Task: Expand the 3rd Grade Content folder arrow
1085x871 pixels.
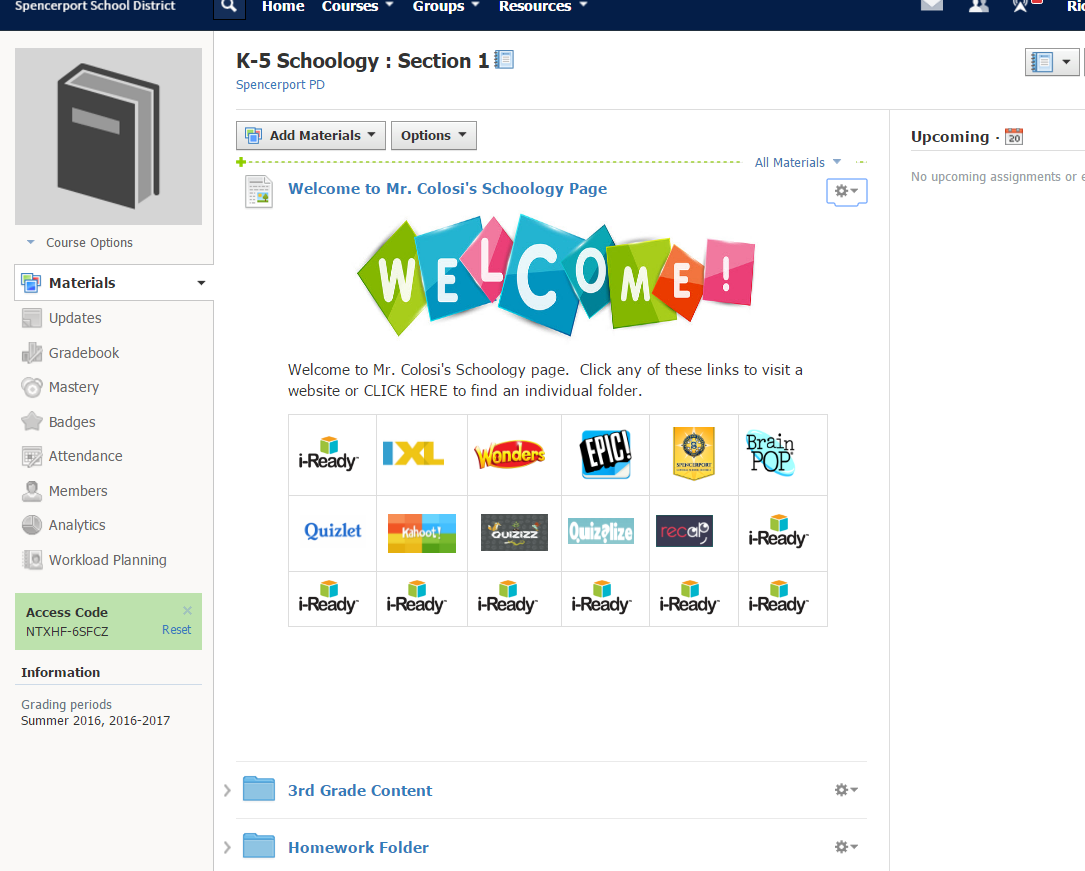Action: [x=227, y=790]
